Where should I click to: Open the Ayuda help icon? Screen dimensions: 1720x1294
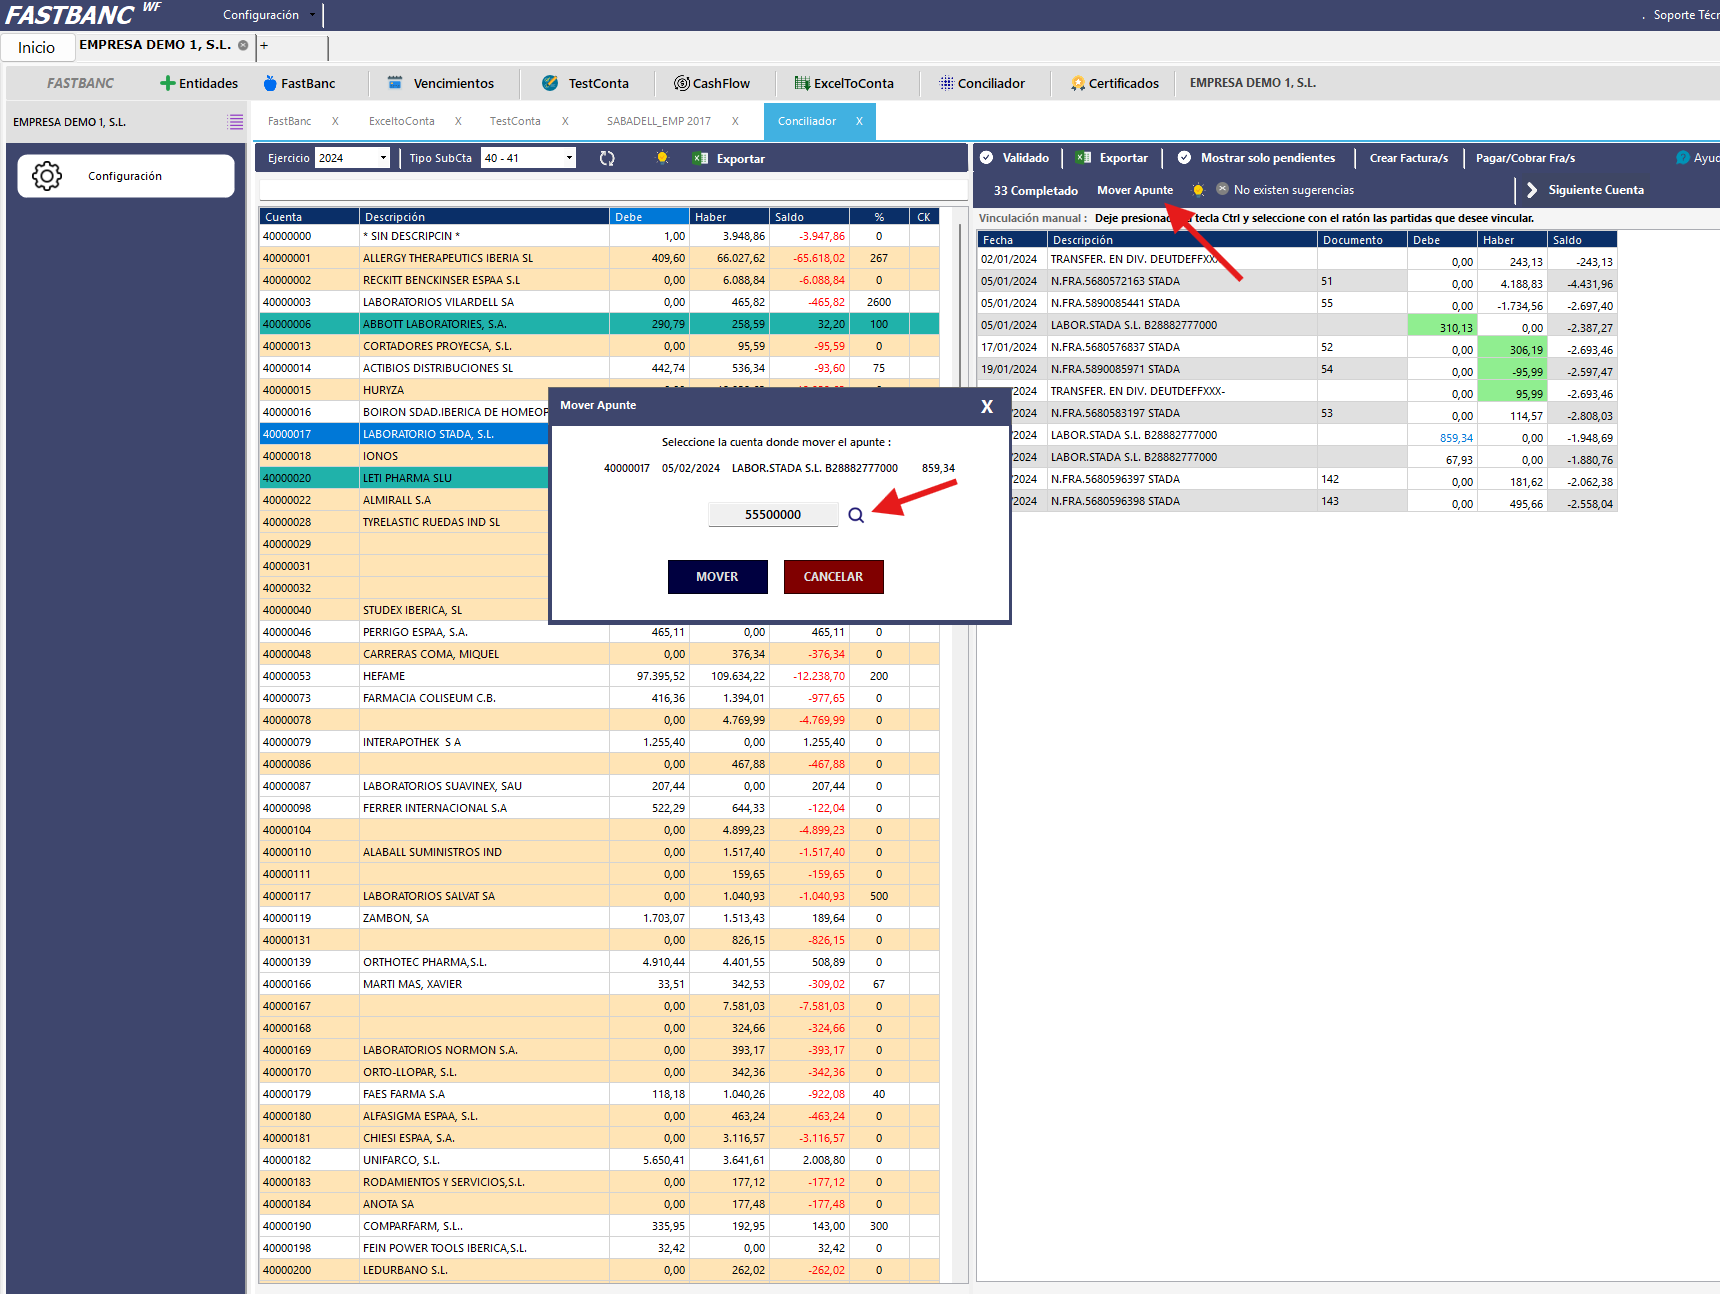pyautogui.click(x=1683, y=157)
